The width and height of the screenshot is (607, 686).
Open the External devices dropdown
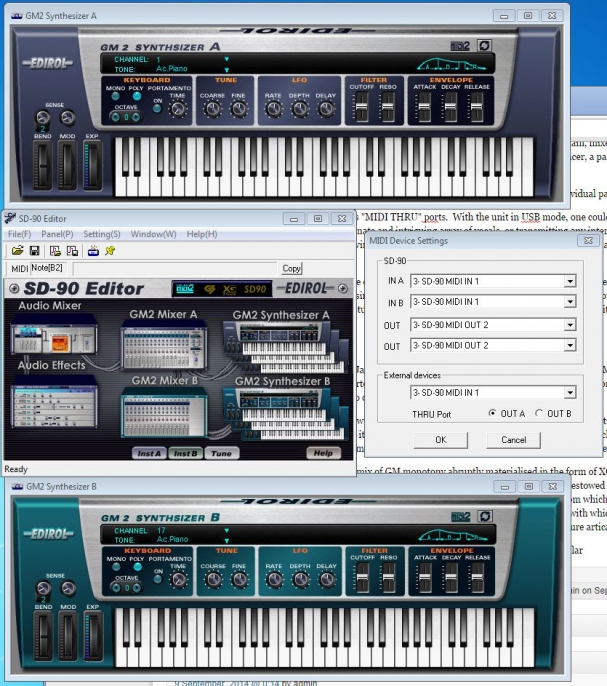click(x=570, y=392)
